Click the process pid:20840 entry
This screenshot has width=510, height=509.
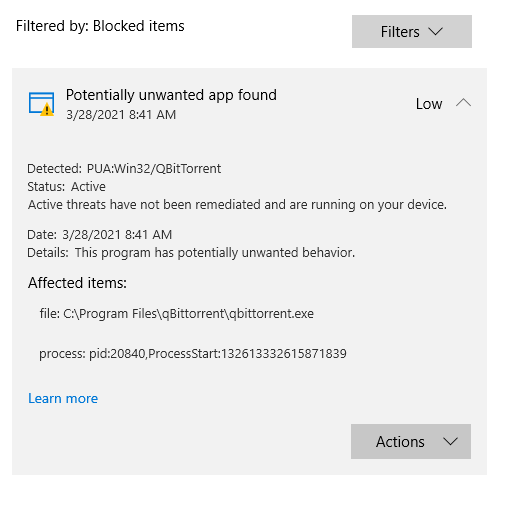coord(193,354)
